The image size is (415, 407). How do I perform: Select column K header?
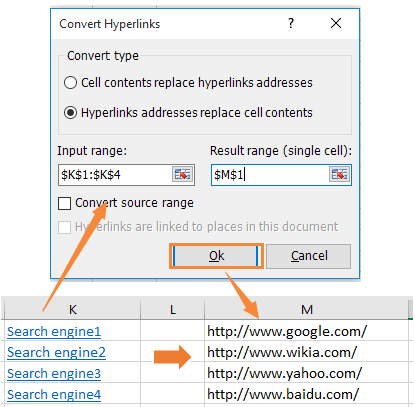[x=73, y=310]
